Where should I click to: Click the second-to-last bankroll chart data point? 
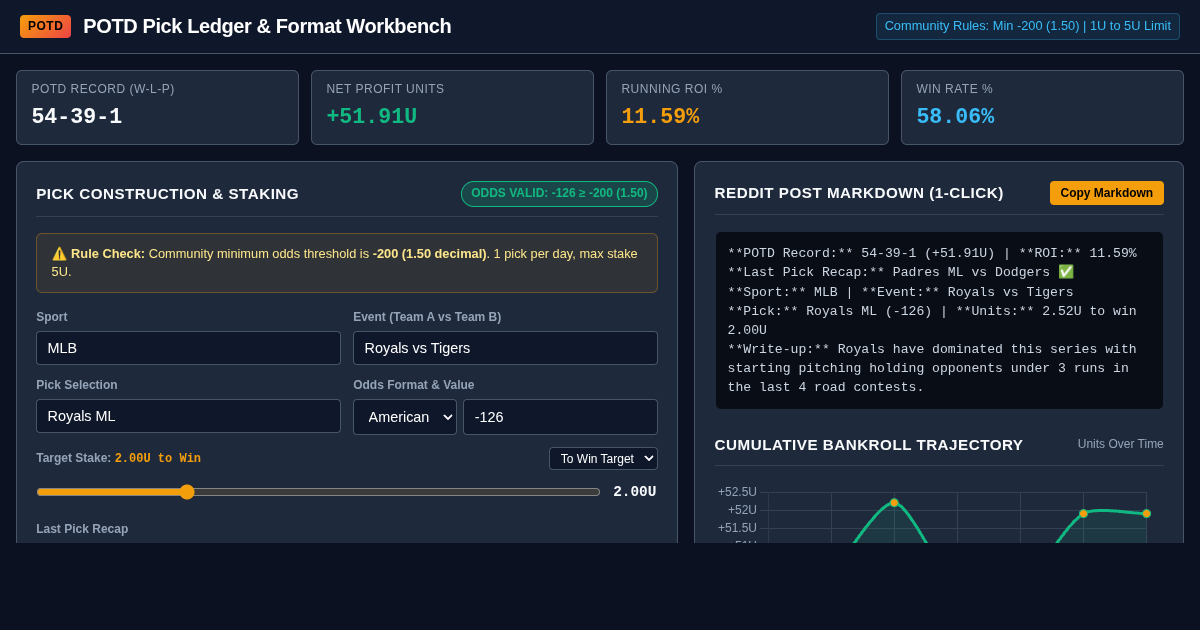[1083, 514]
